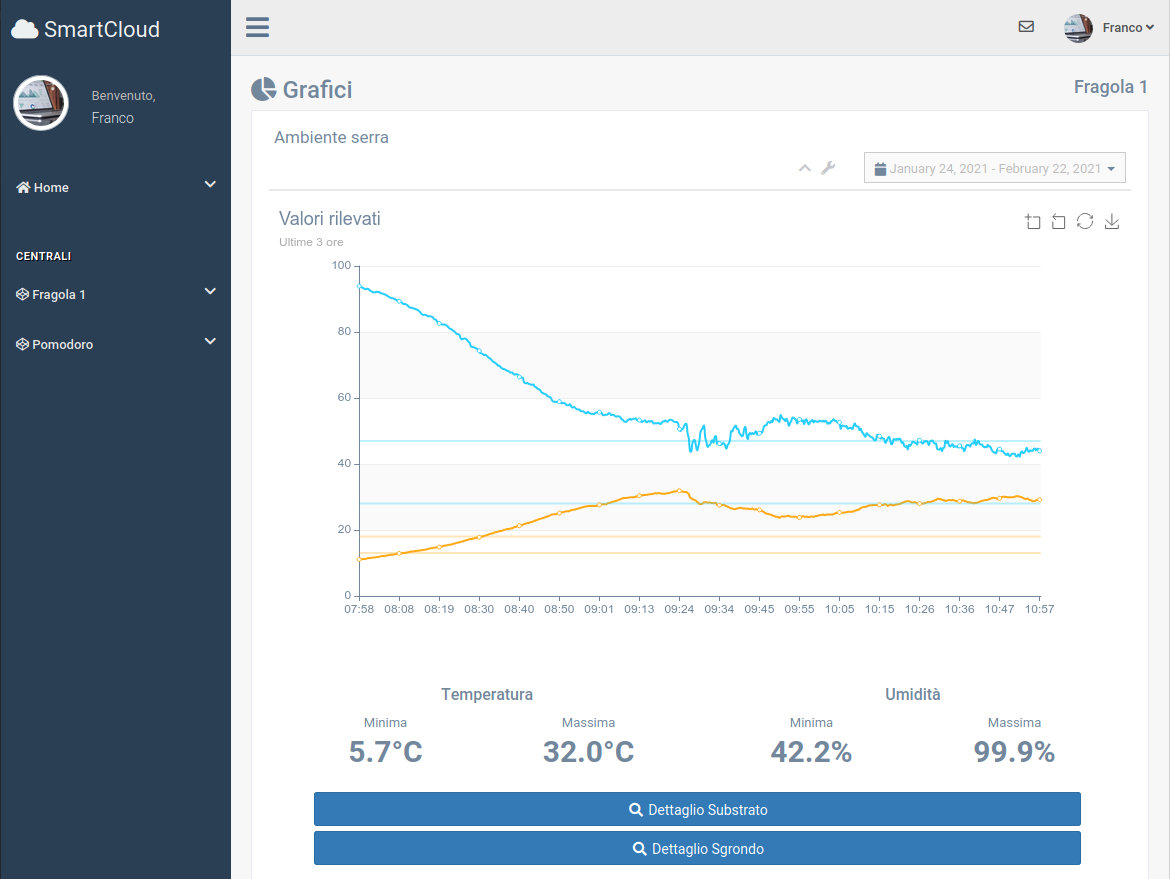Click the header user avatar picture

coord(1078,28)
